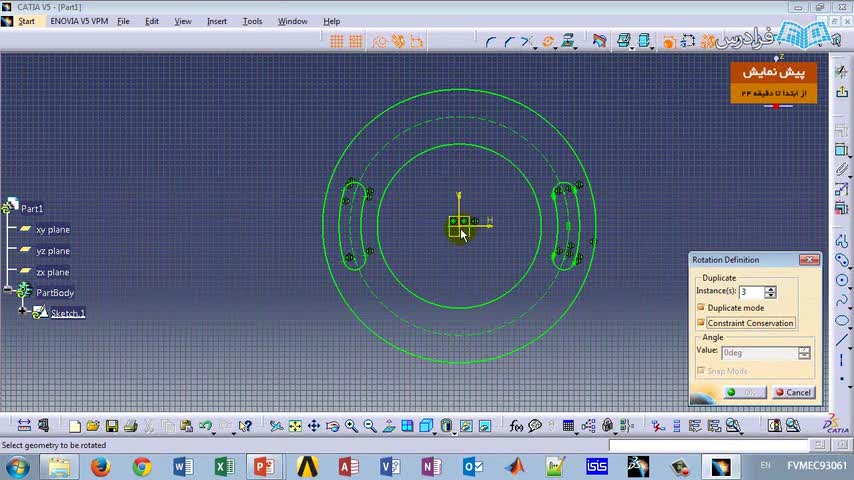Click the Corner tool icon
This screenshot has width=854, height=480.
point(490,41)
